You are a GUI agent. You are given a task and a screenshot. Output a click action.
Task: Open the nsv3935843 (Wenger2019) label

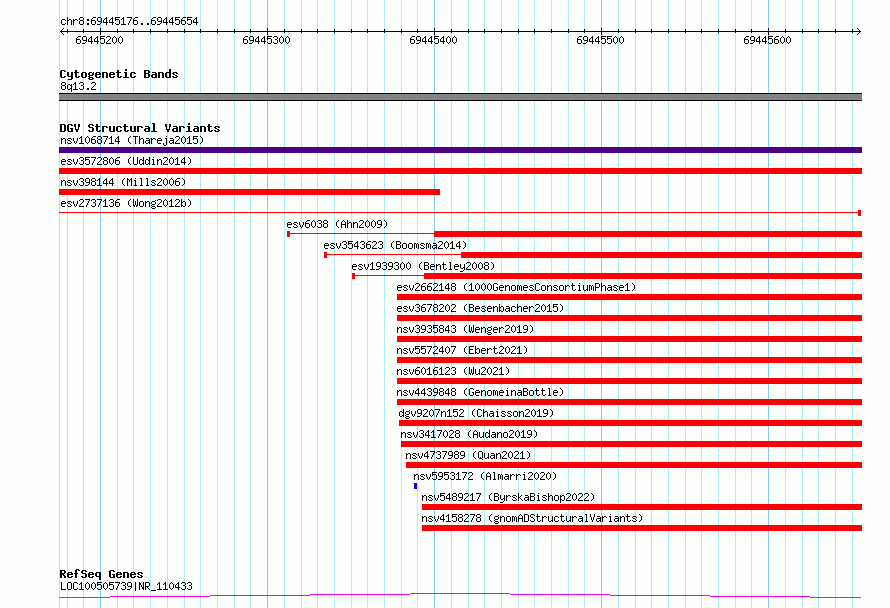pos(465,329)
